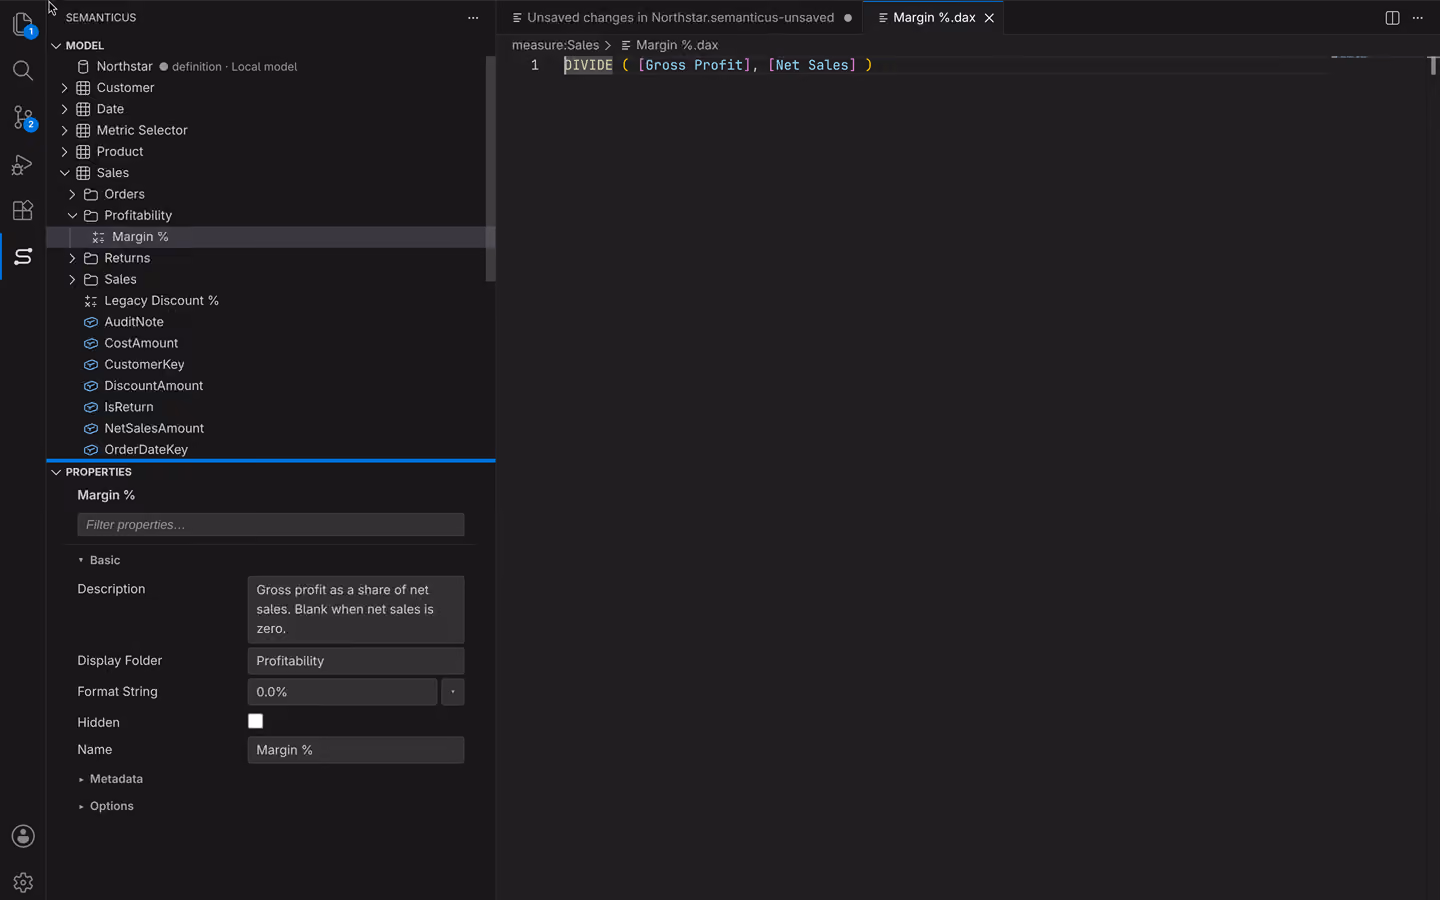The width and height of the screenshot is (1440, 900).
Task: Open Run and Debug view icon
Action: coord(23,164)
